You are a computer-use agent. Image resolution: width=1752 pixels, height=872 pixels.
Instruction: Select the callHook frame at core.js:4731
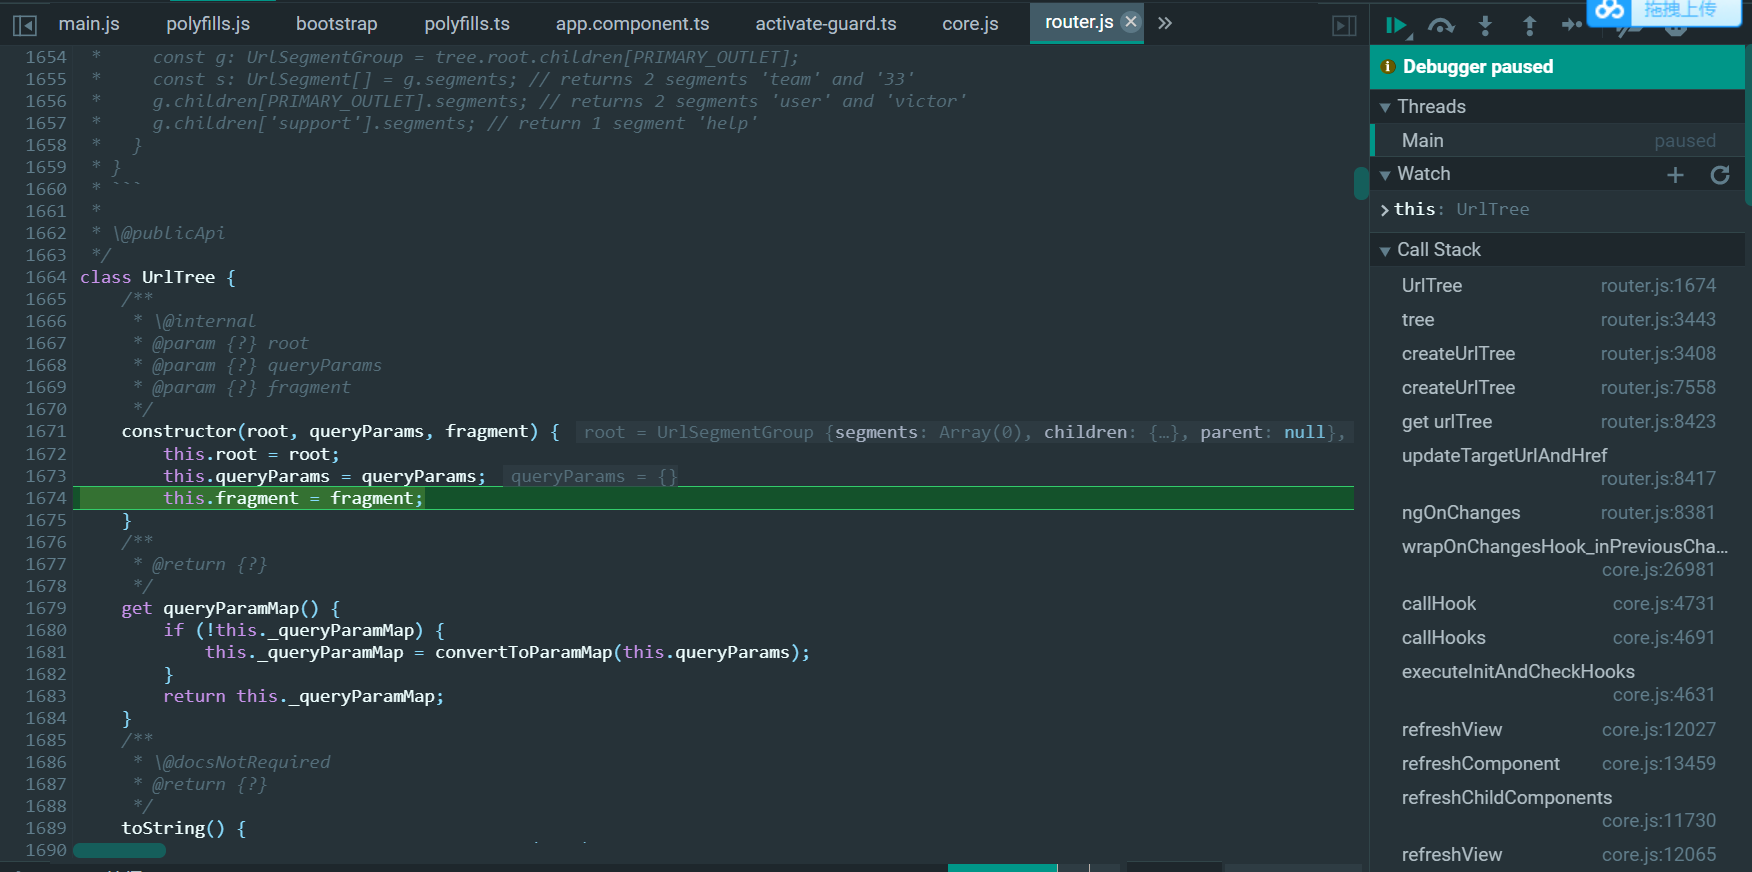[x=1557, y=604]
